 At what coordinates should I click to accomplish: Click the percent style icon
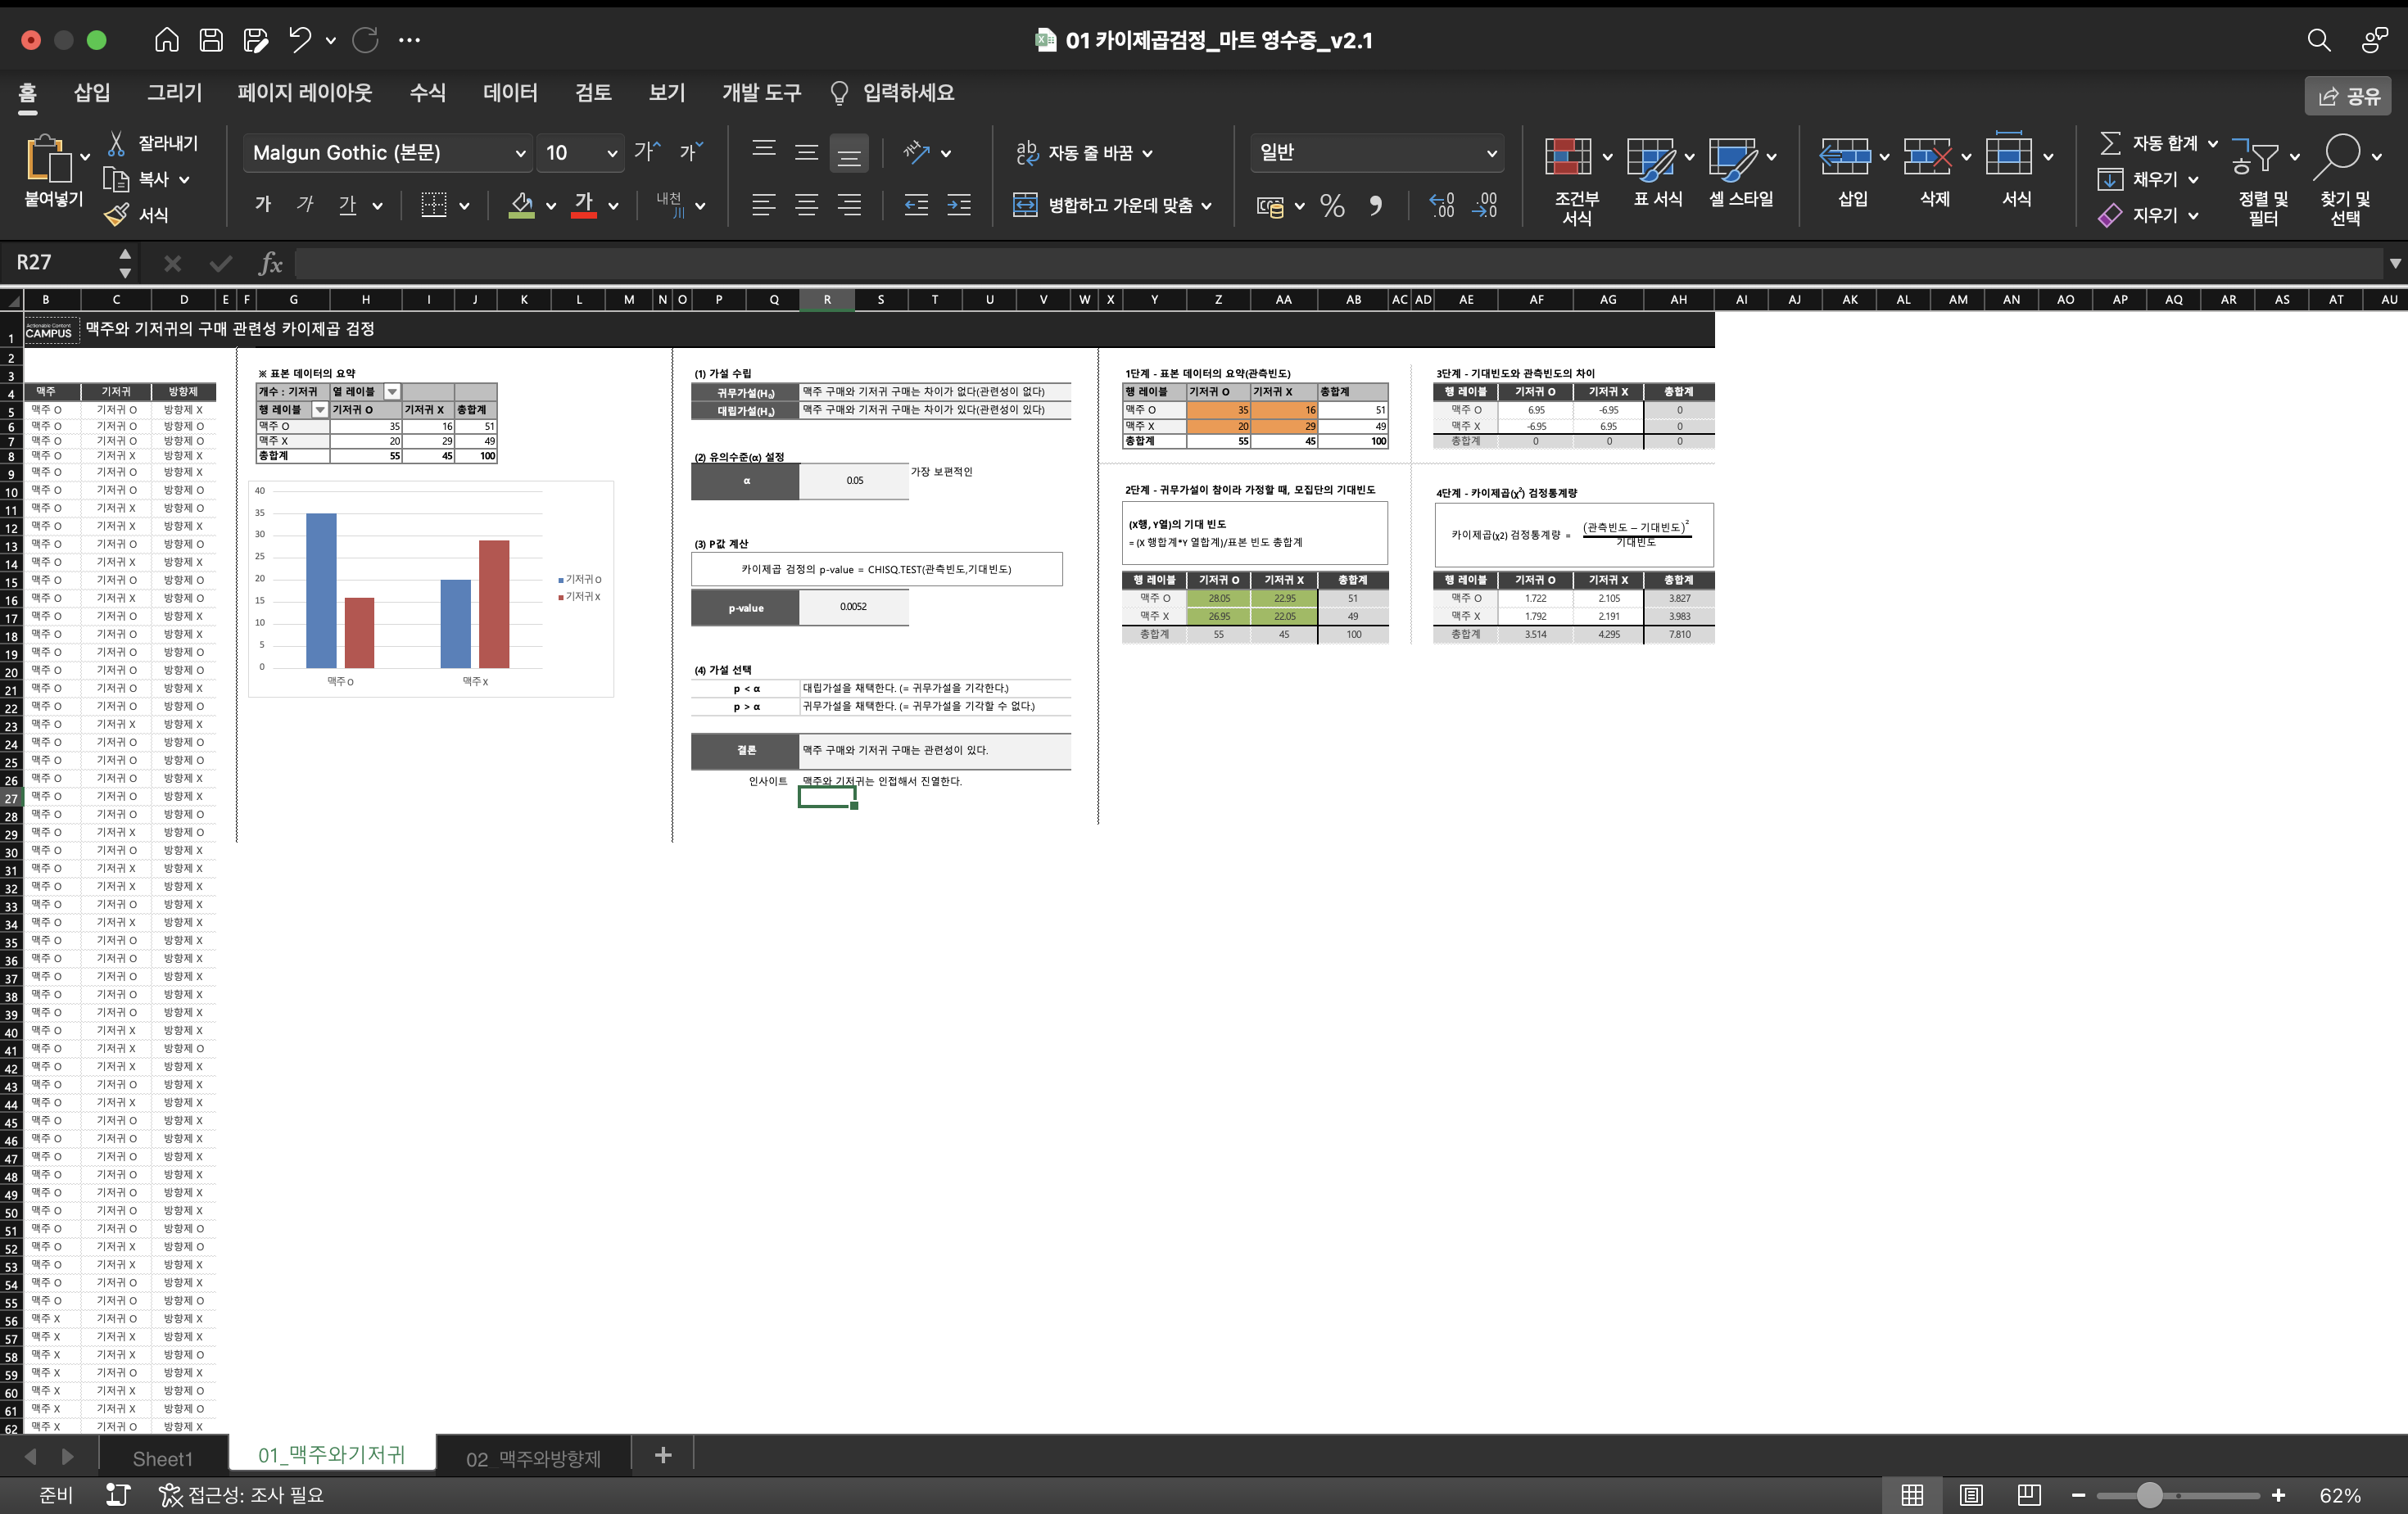pos(1331,206)
